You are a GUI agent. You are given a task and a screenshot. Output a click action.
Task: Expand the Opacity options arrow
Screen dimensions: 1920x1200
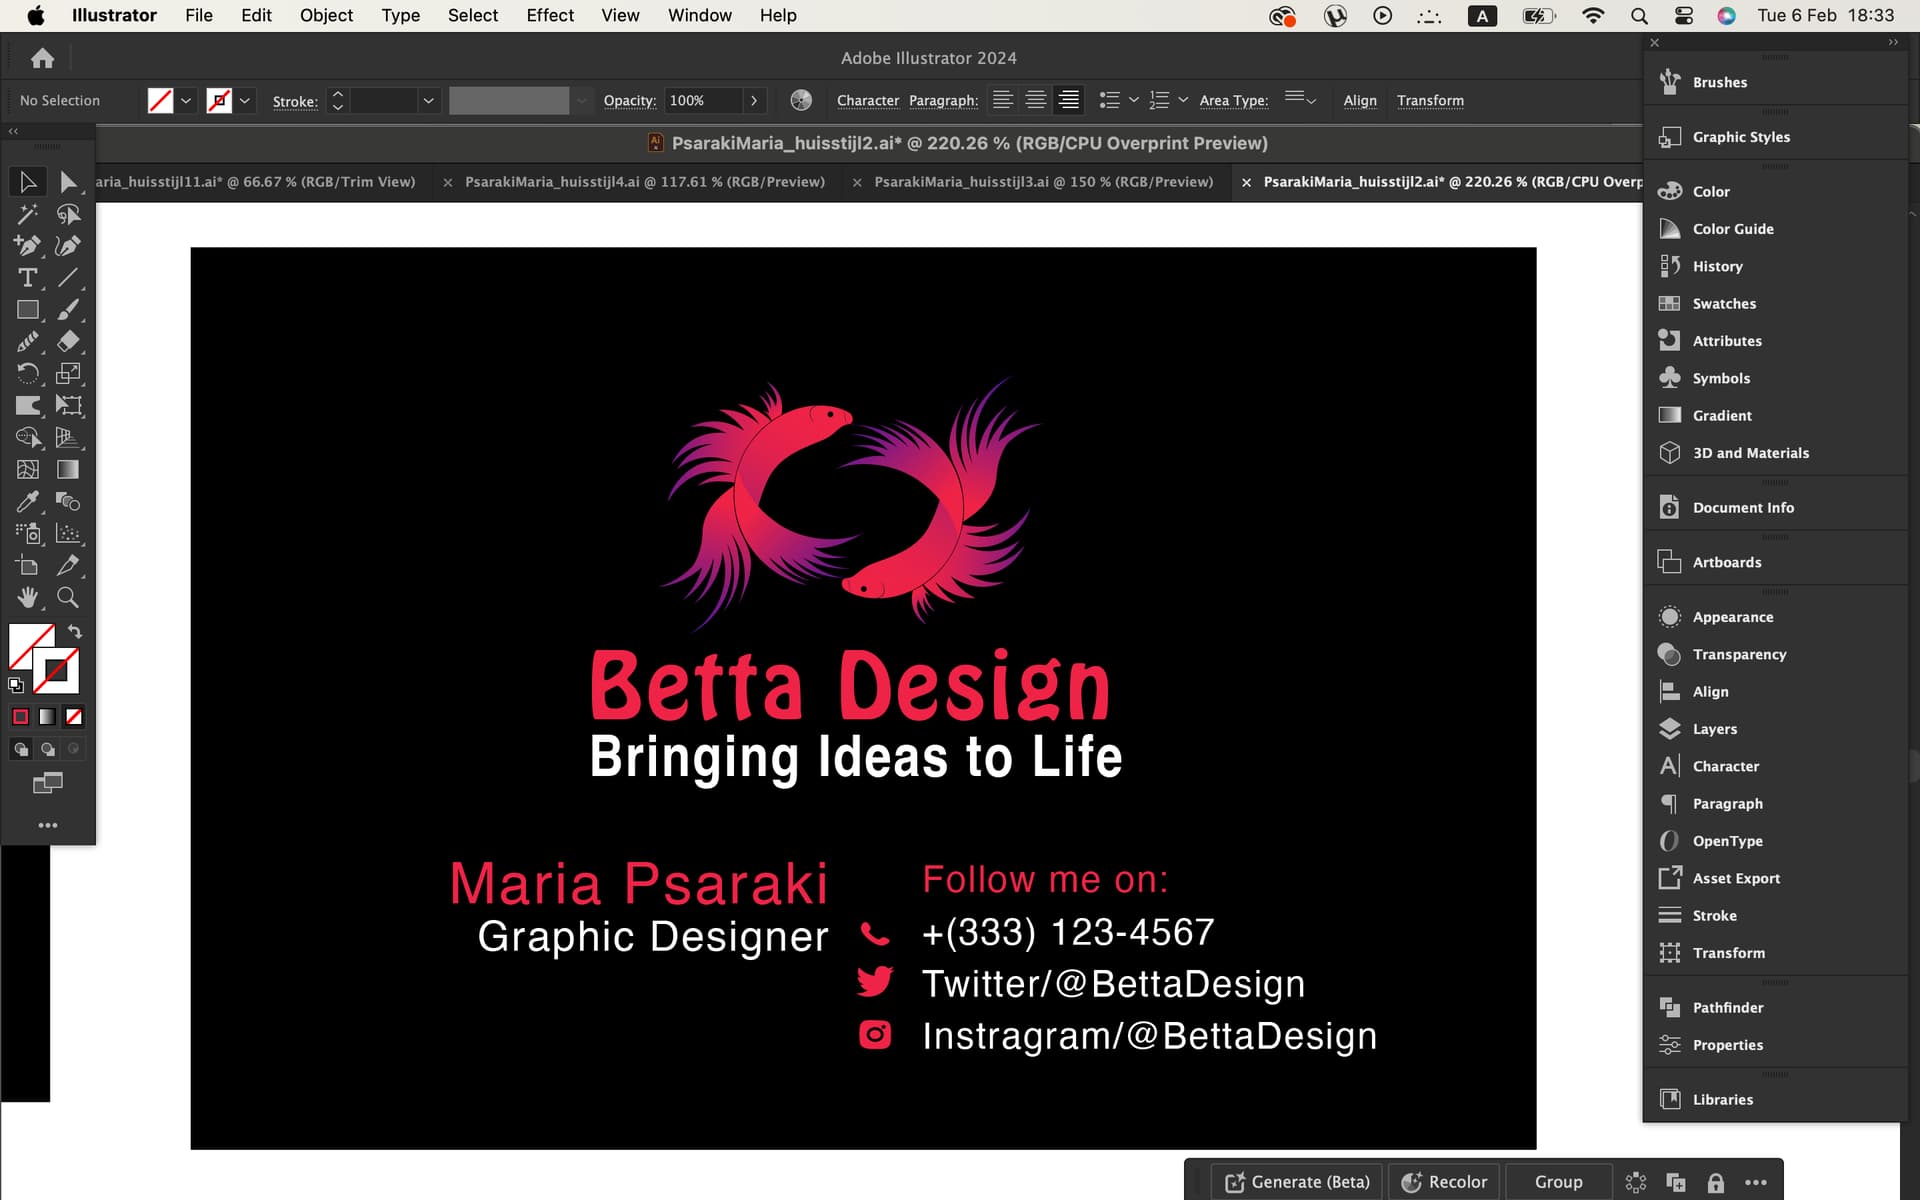pos(754,100)
